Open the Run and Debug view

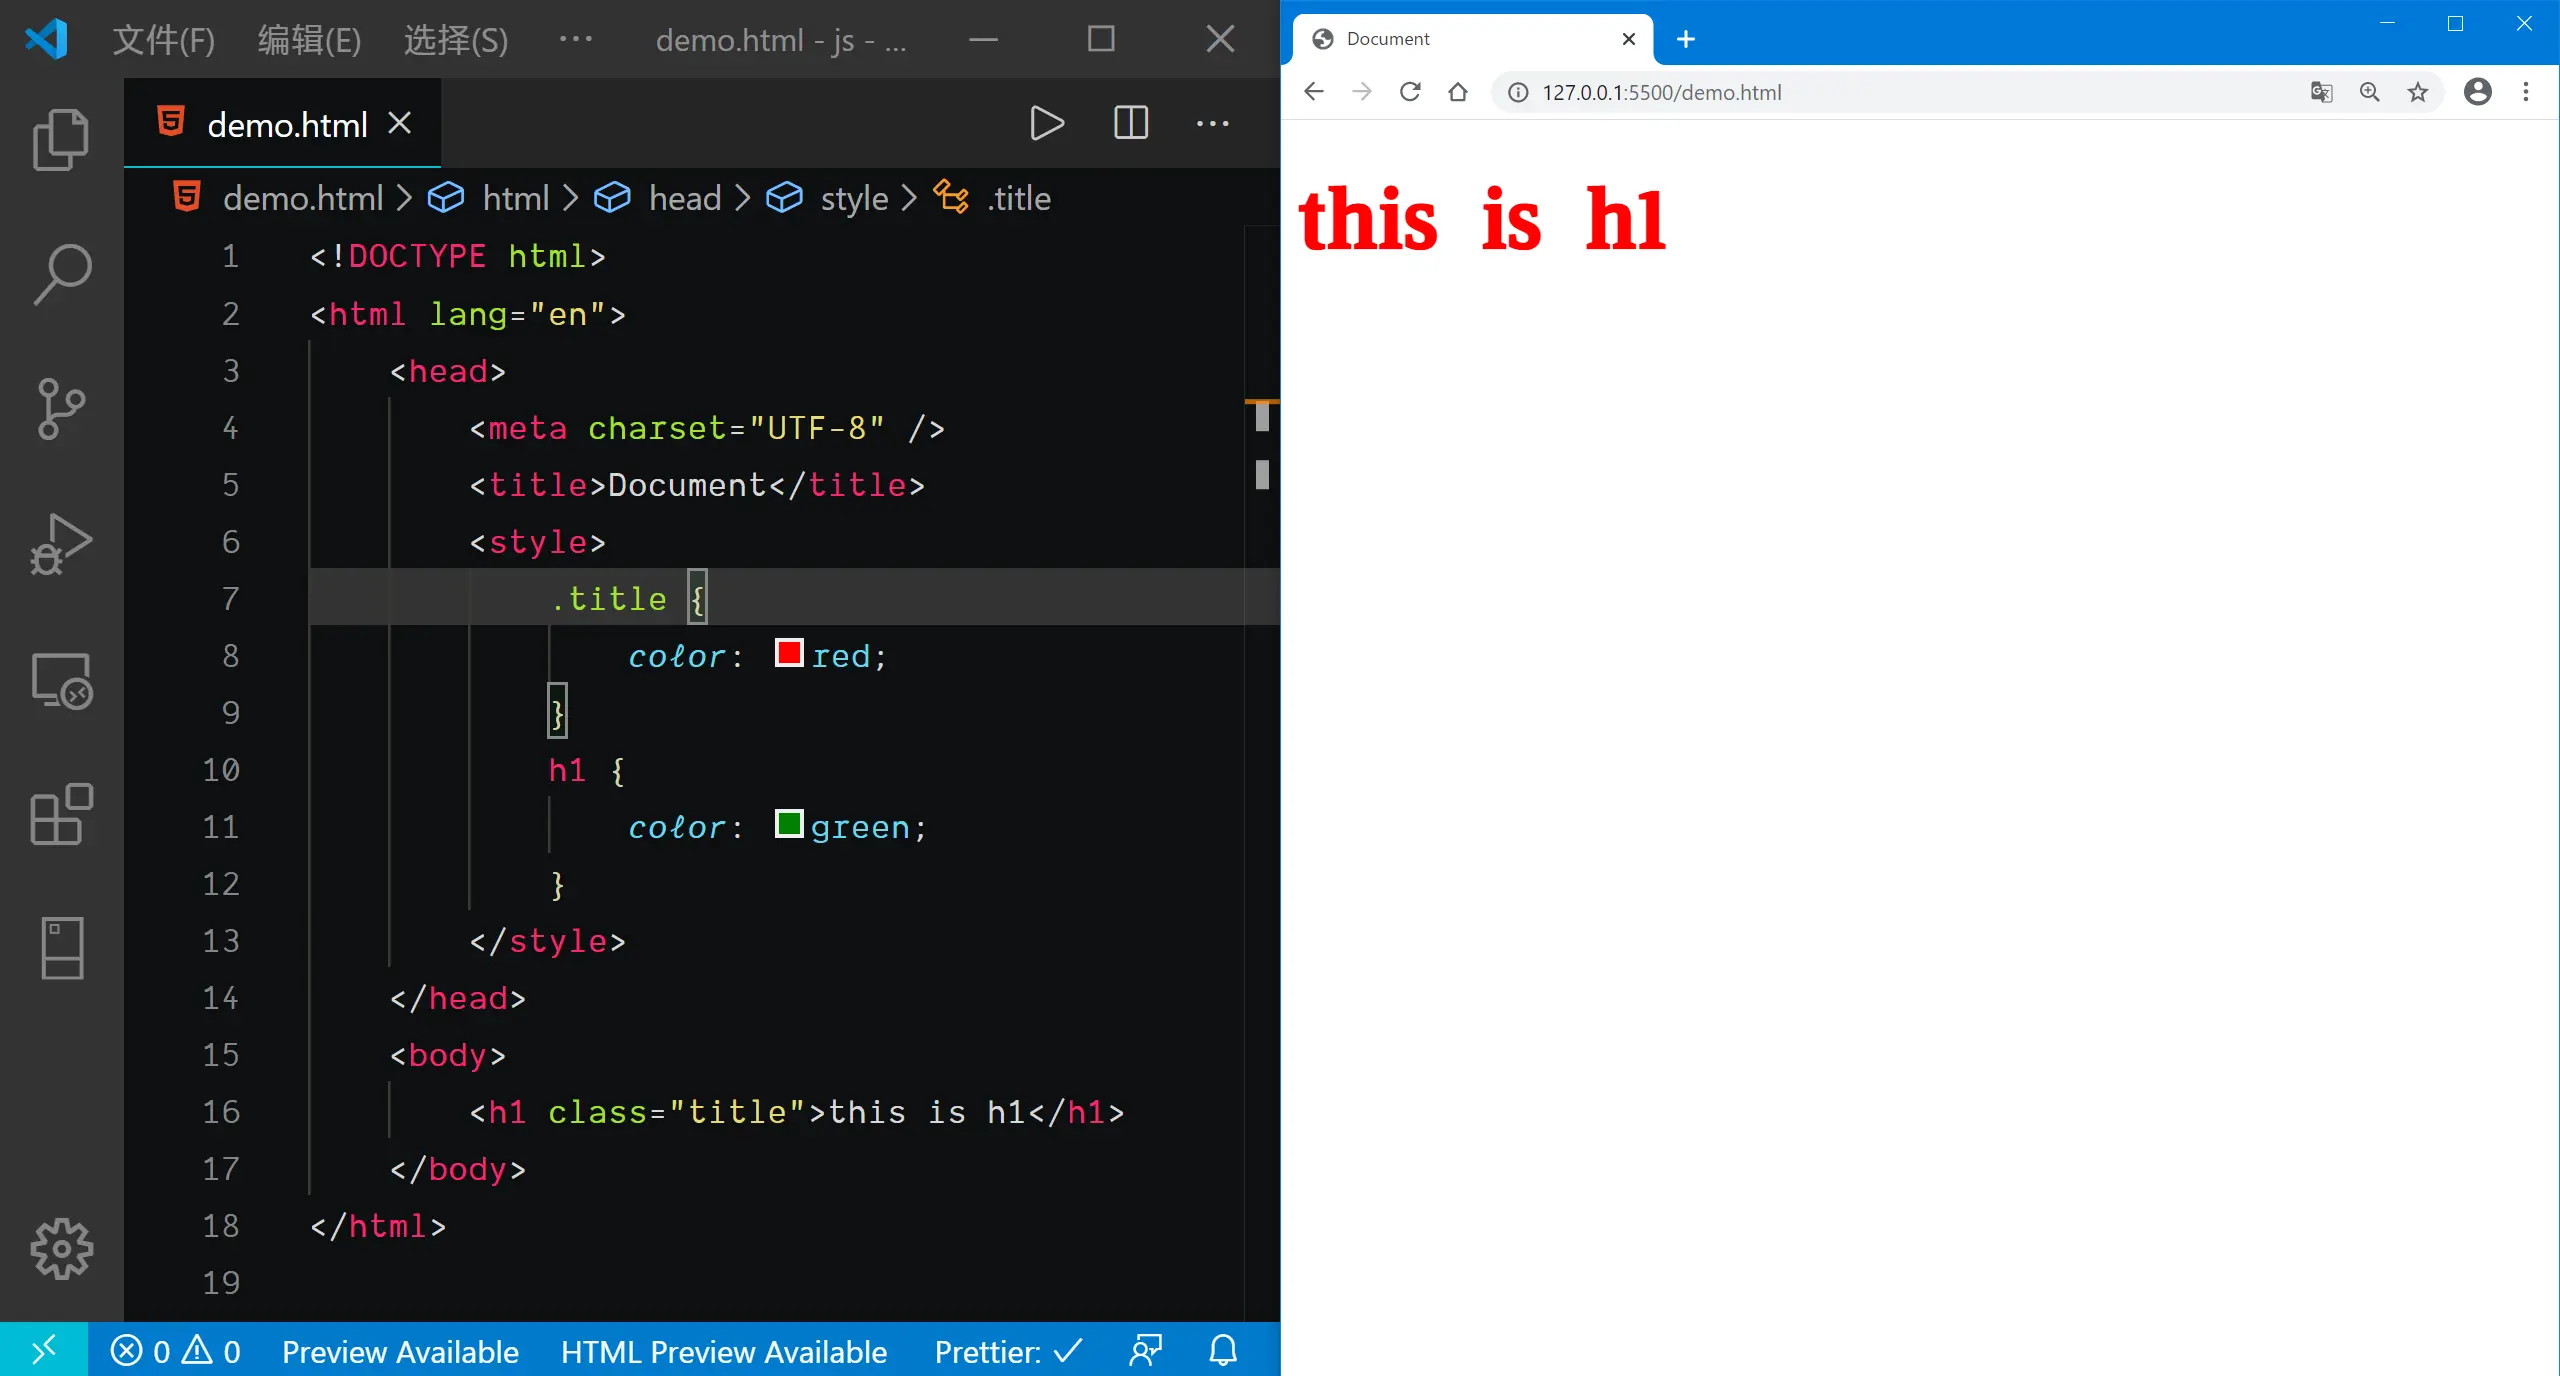pos(61,544)
